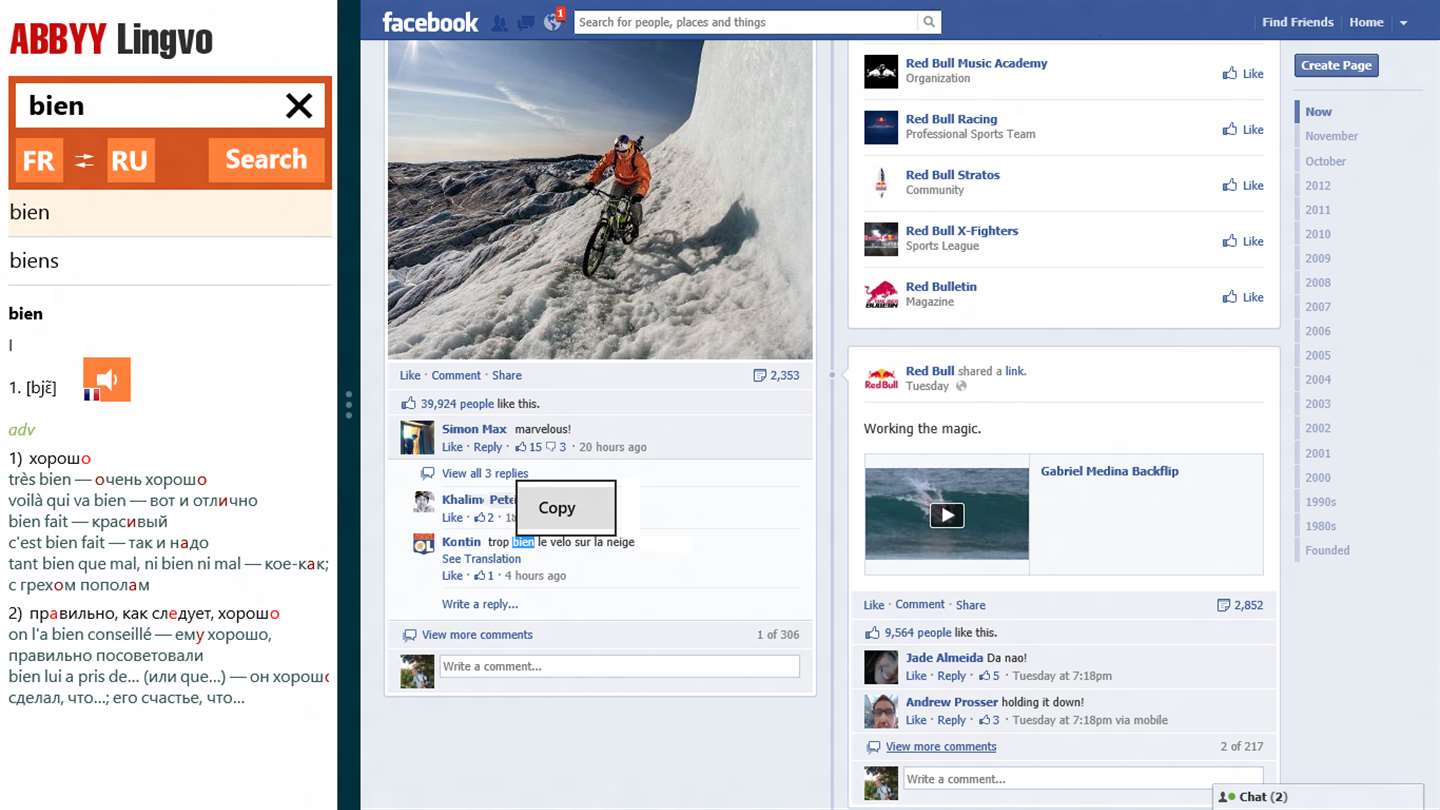Screen dimensions: 1440x810
Task: Comment on the shared link post
Action: 920,605
